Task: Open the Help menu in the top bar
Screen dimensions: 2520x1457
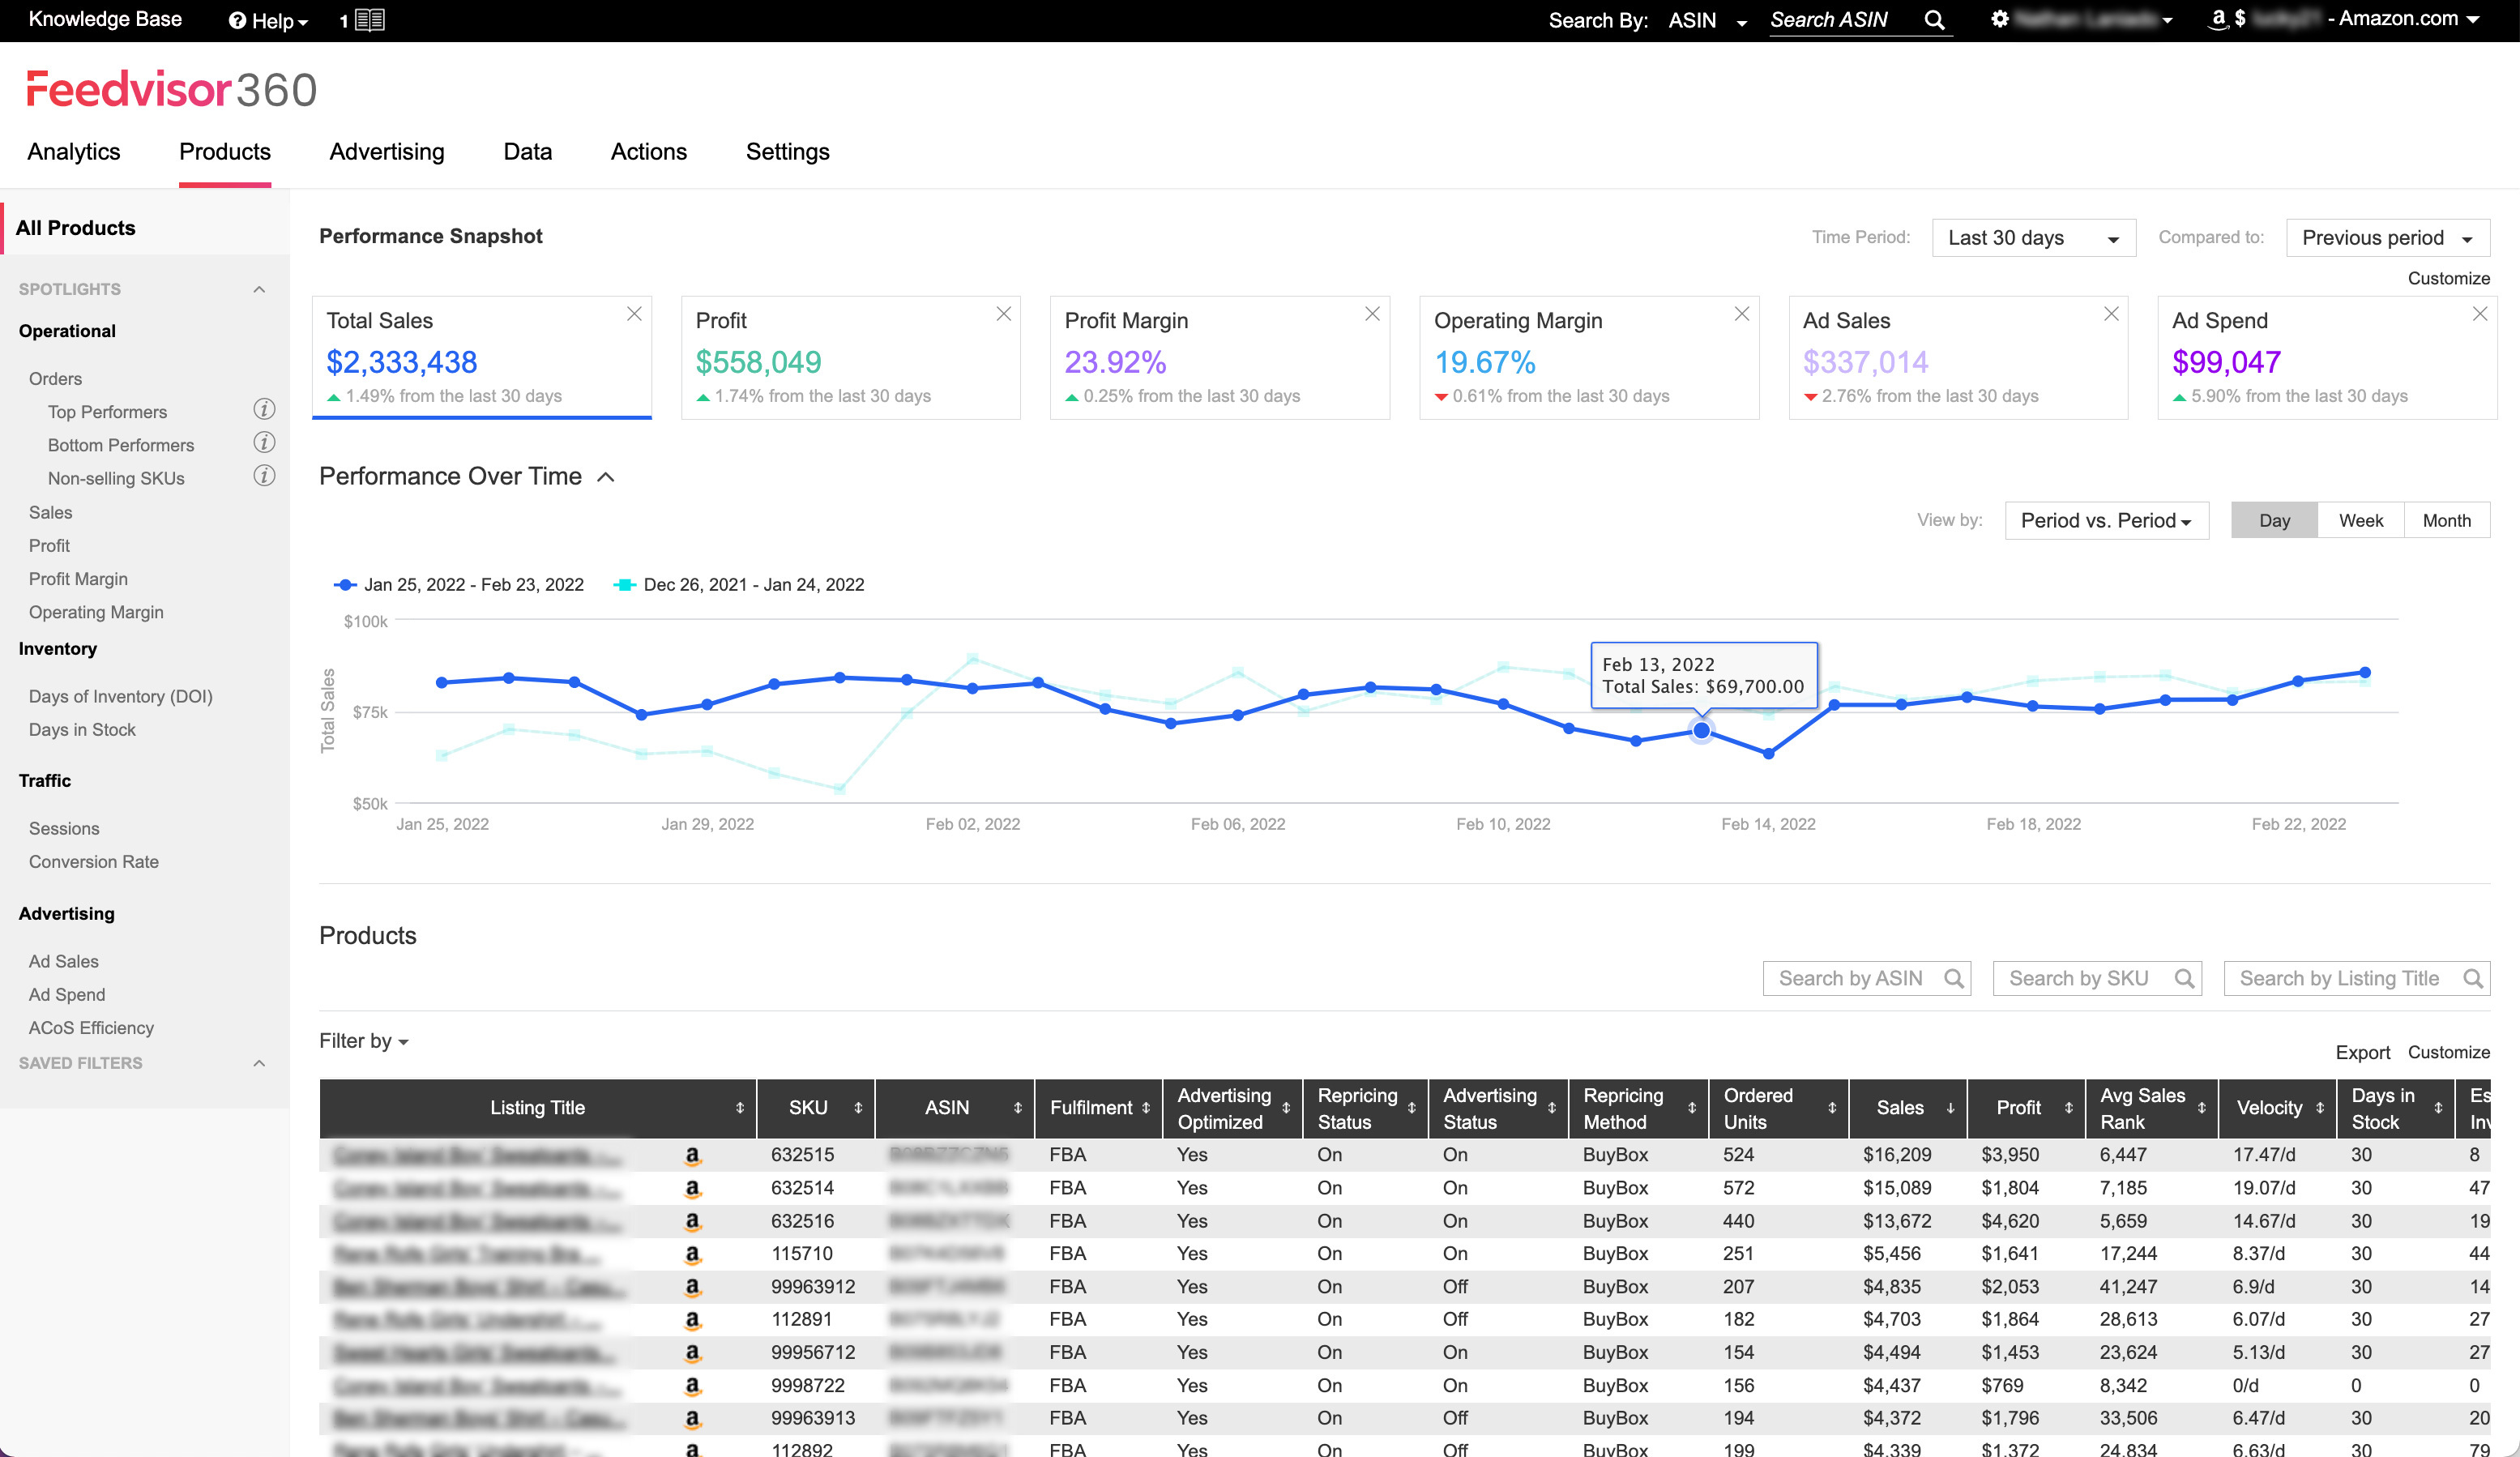Action: pos(266,20)
